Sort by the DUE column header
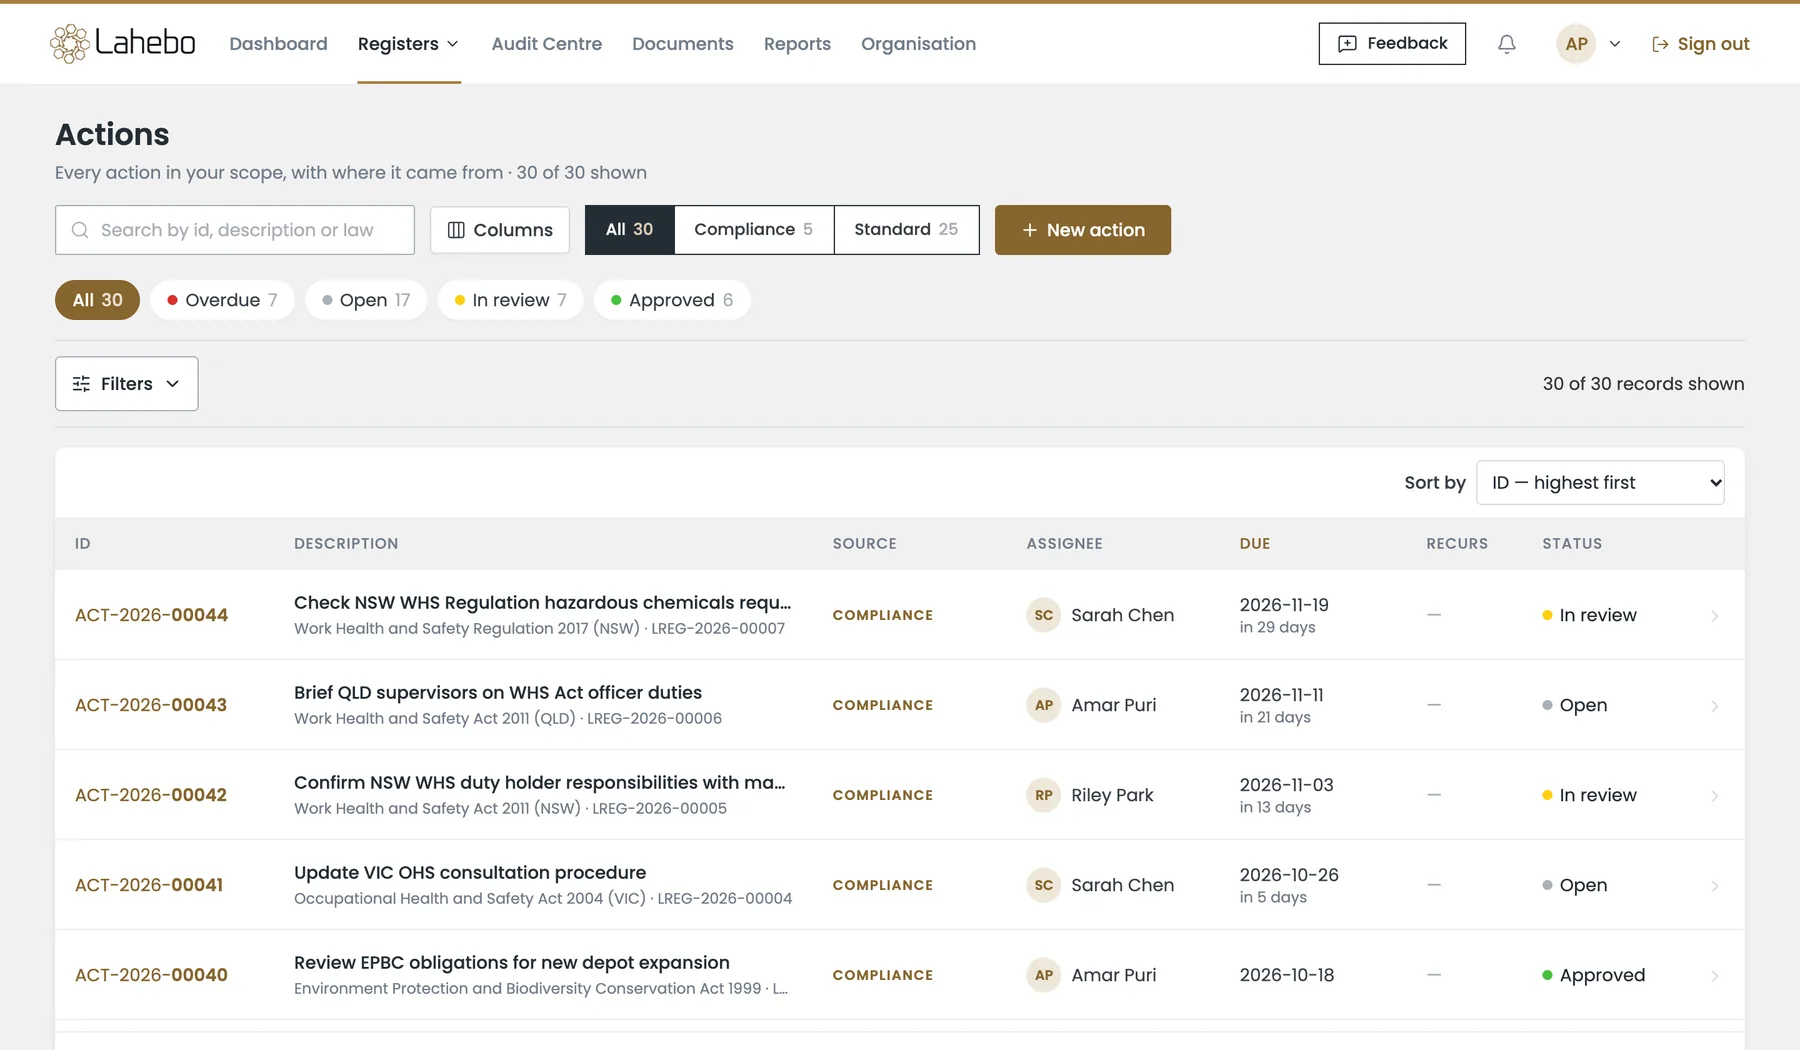1800x1050 pixels. pos(1254,544)
